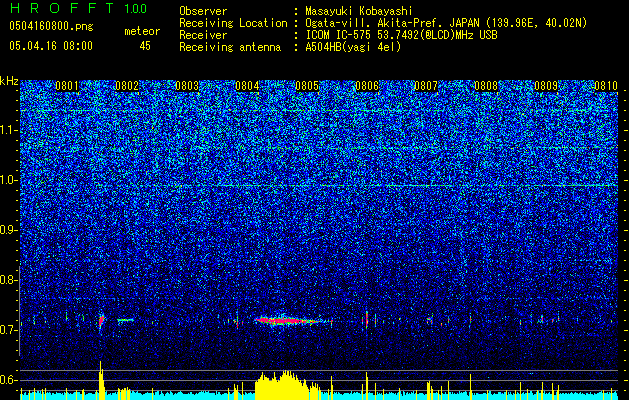This screenshot has height=400, width=629.
Task: Click the 0807 time marker
Action: click(x=426, y=86)
